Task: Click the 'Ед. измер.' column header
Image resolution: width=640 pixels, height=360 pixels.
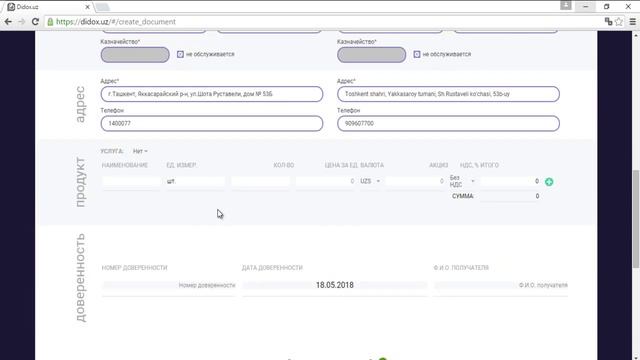Action: coord(181,165)
